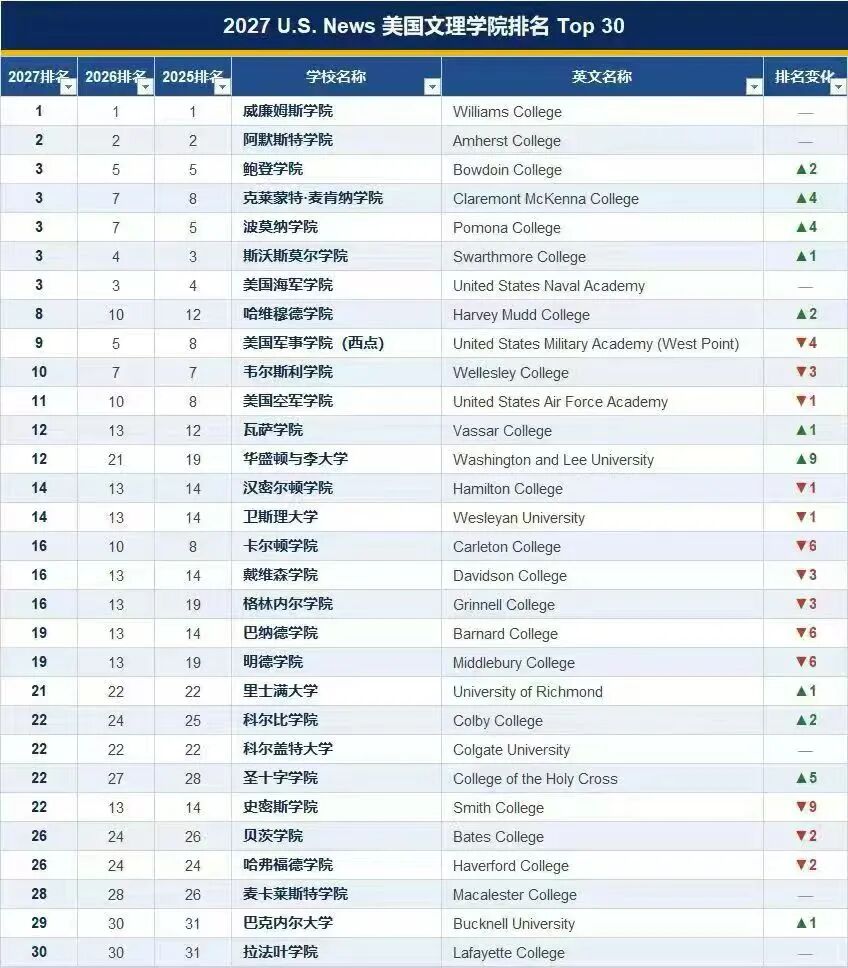Screen dimensions: 848x968
Task: Open the 2025排名 column filter dropdown
Action: coord(223,88)
